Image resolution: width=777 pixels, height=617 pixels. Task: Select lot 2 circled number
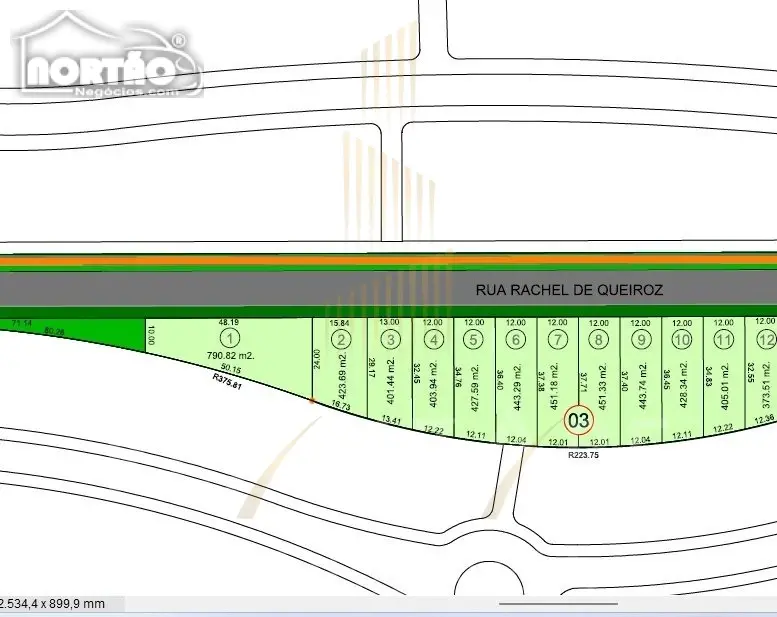pyautogui.click(x=341, y=340)
